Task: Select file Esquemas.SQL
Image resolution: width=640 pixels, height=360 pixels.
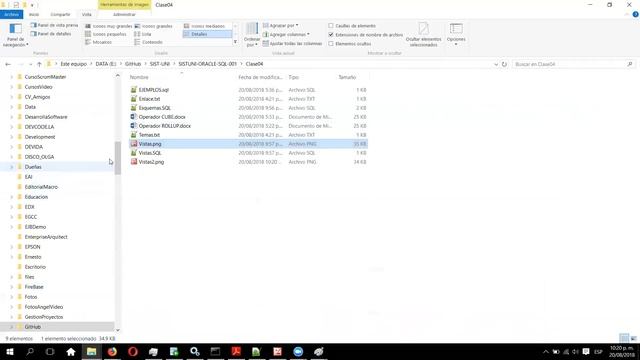Action: pos(154,108)
